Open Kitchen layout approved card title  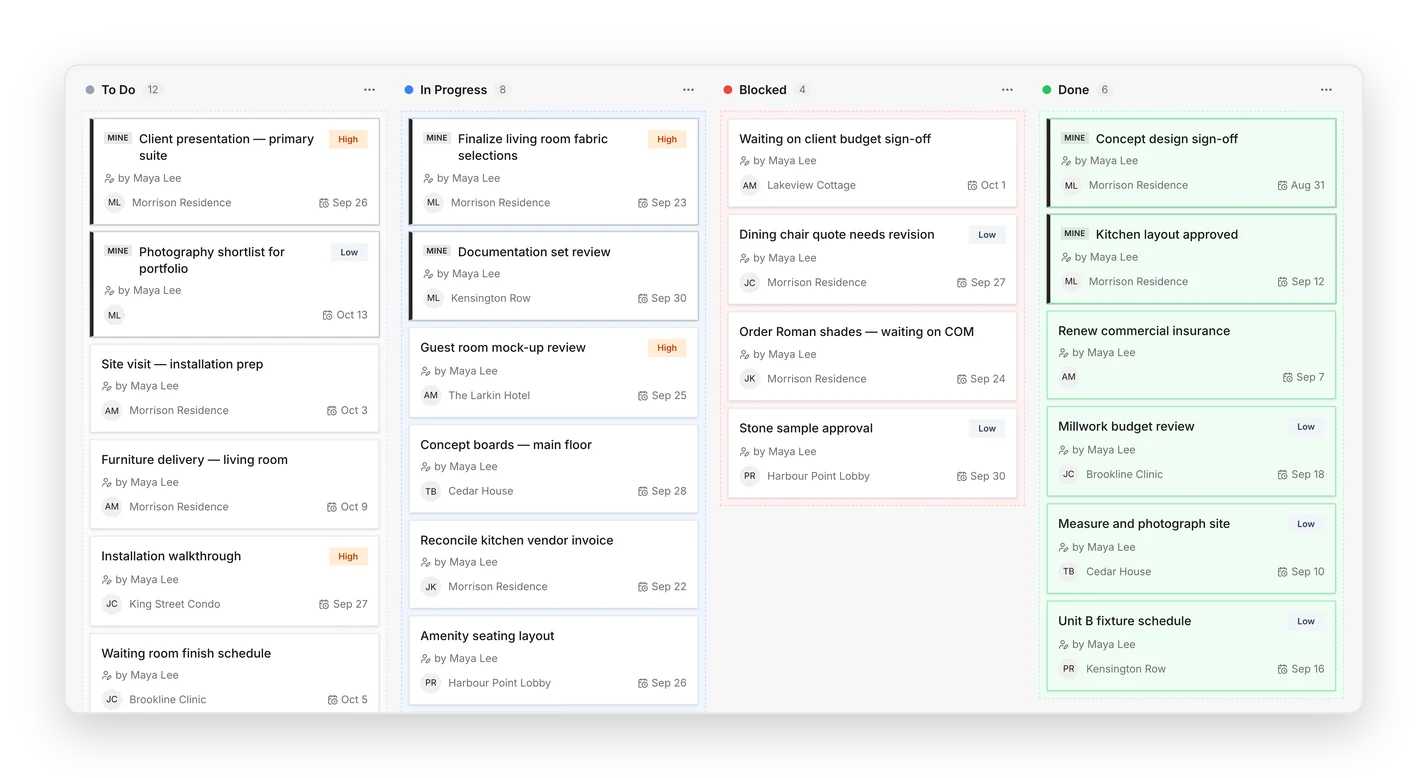[x=1167, y=235]
